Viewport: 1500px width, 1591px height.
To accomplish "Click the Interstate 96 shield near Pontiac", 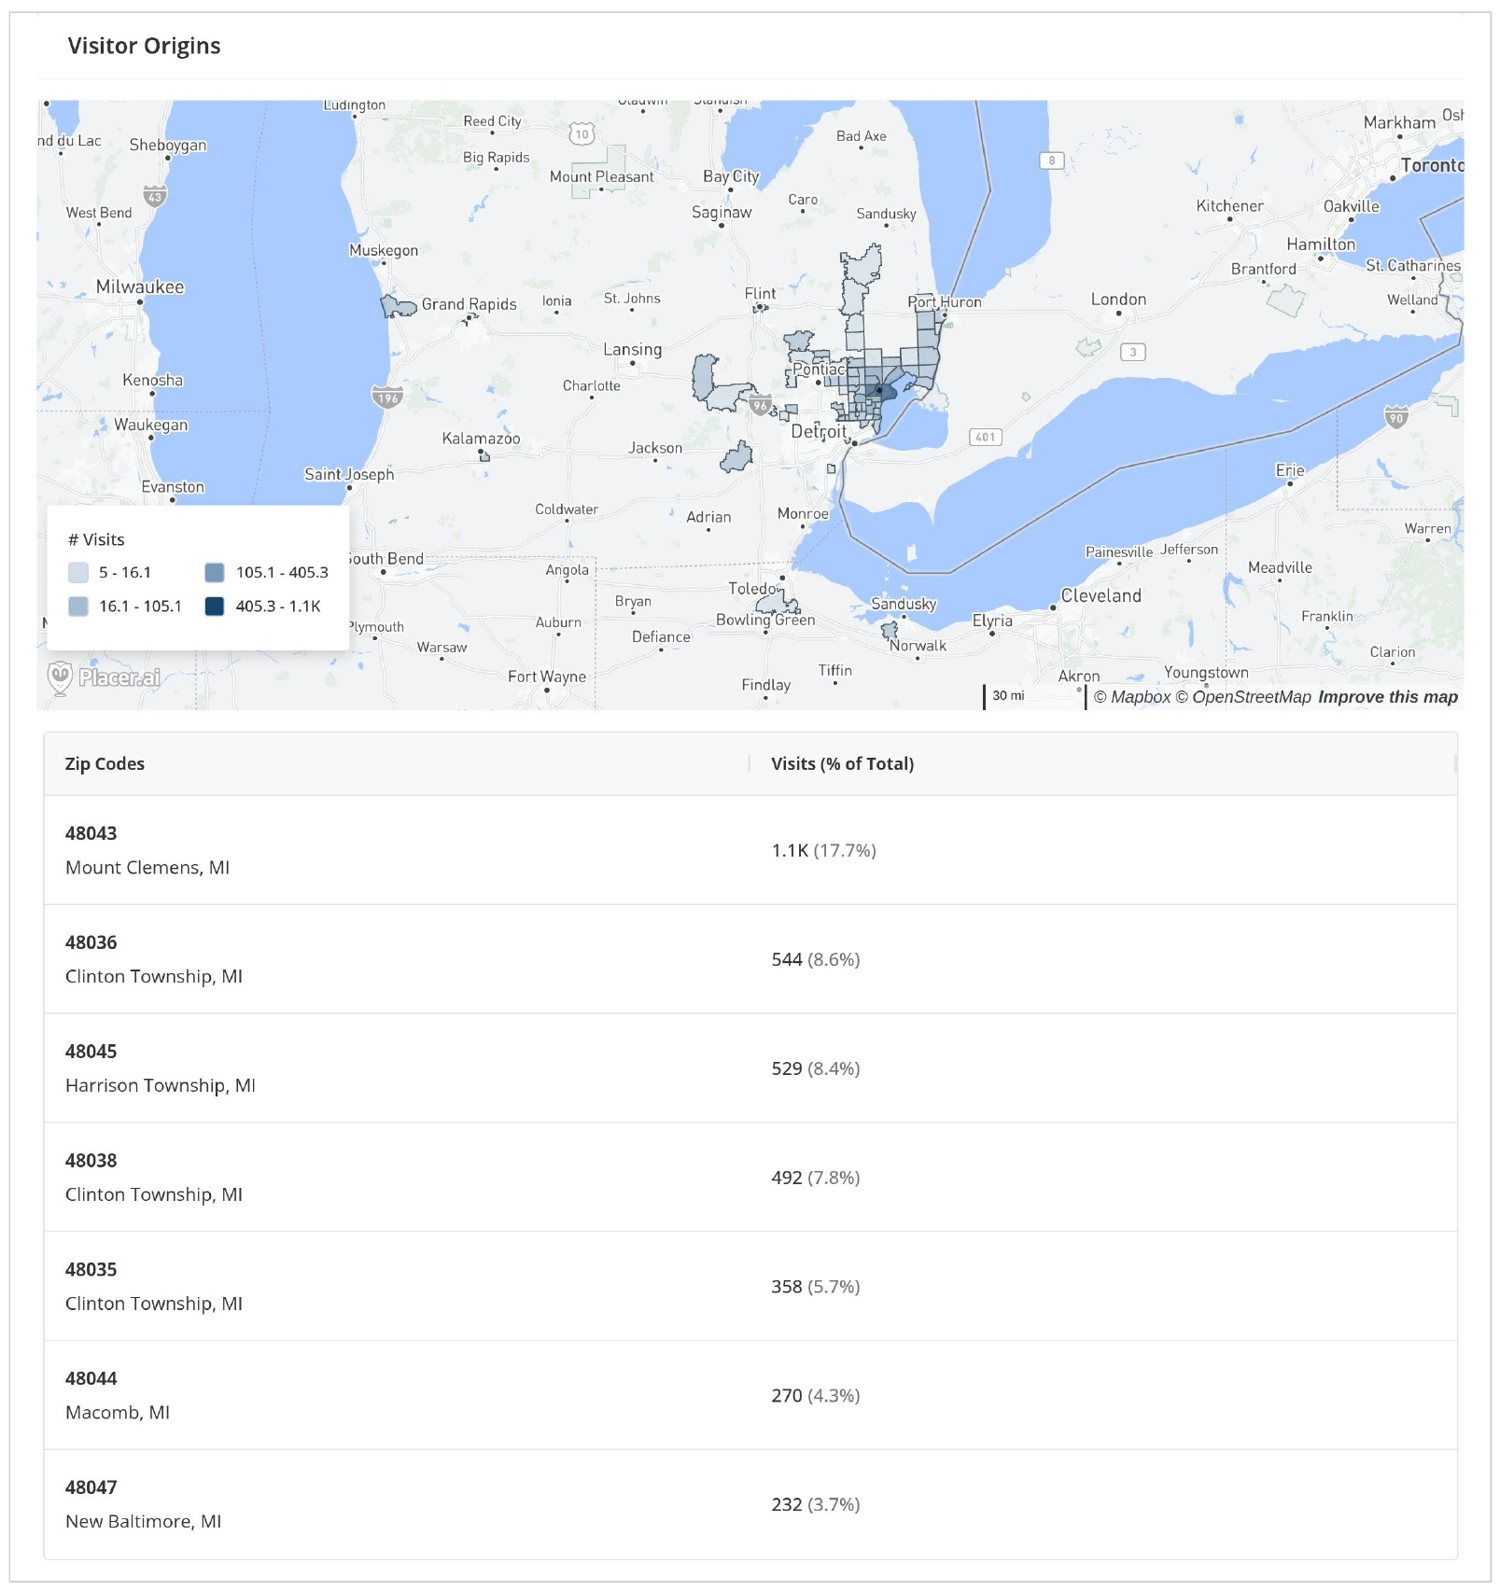I will 760,405.
